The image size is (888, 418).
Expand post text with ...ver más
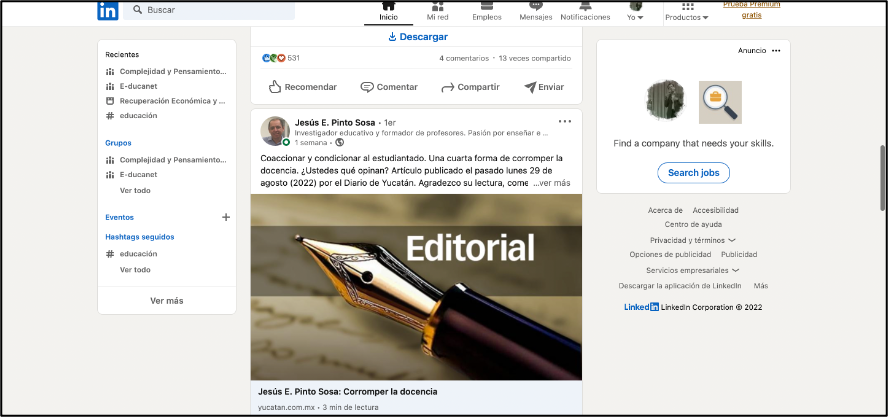(x=552, y=183)
